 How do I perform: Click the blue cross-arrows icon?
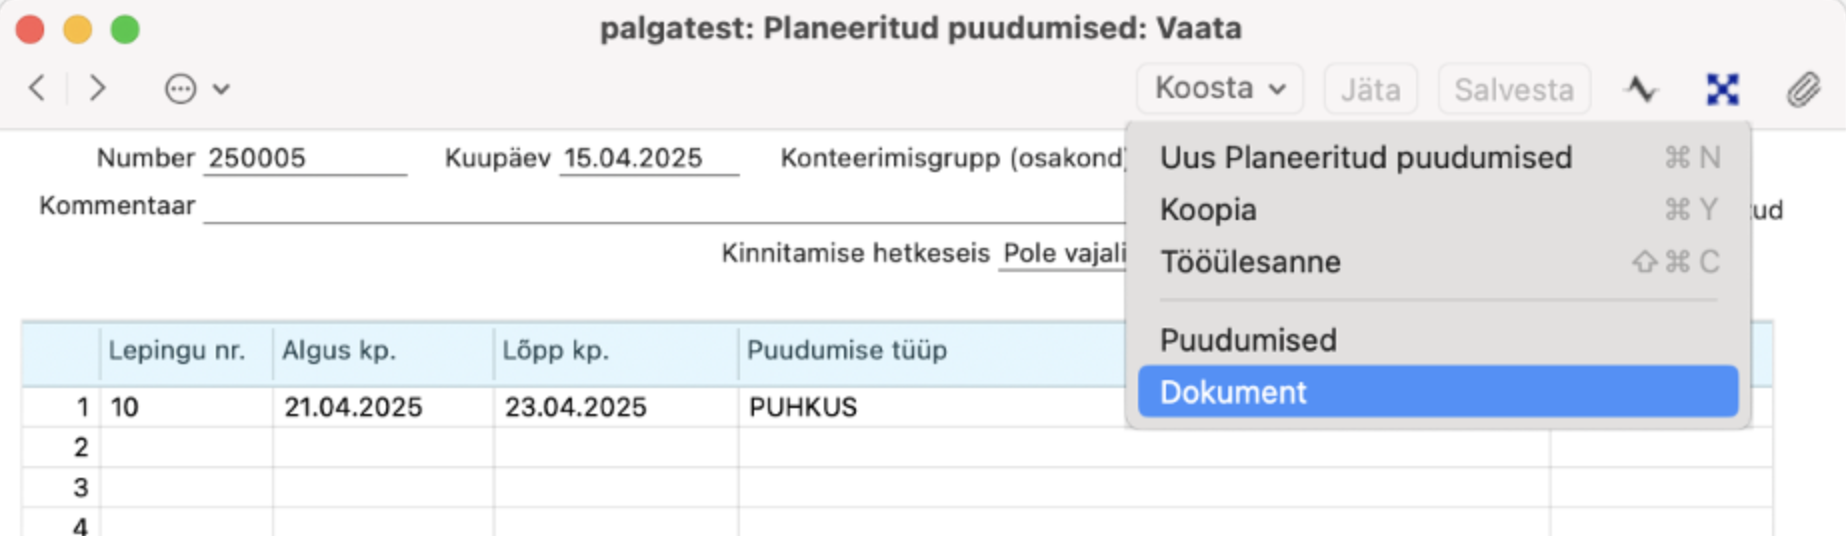click(1722, 89)
